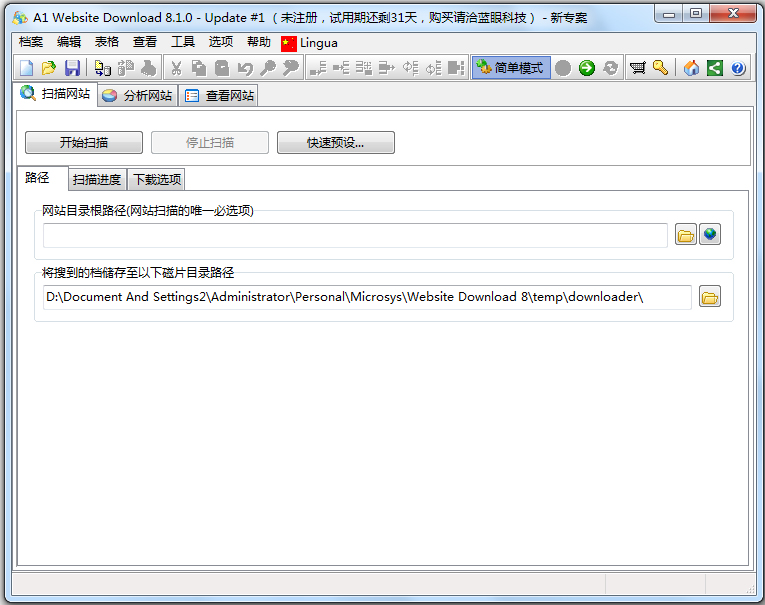Viewport: 765px width, 605px height.
Task: Select the 扫描进度 sub-tab
Action: [97, 180]
